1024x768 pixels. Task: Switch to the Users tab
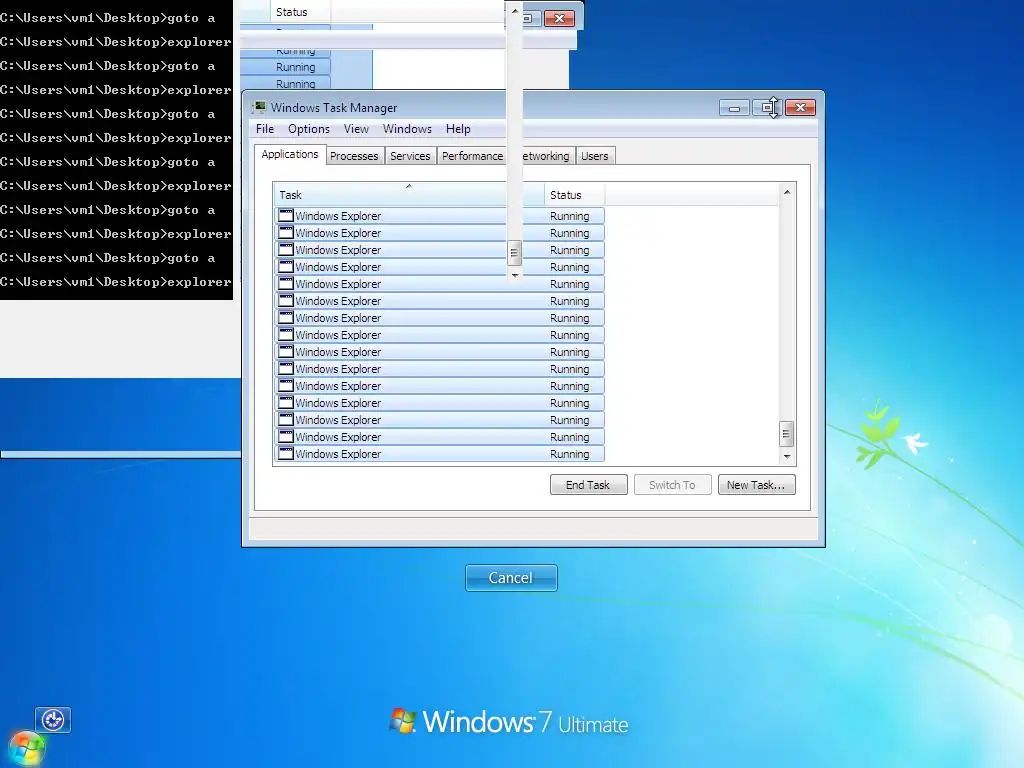(x=594, y=156)
